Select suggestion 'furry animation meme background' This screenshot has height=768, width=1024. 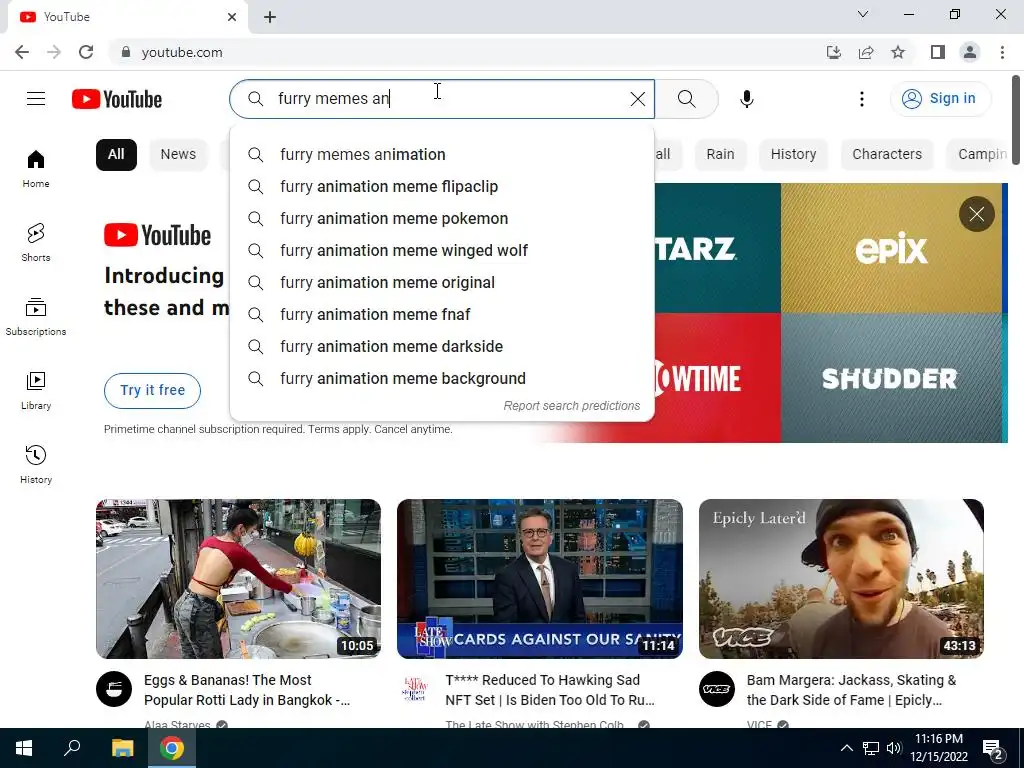[x=442, y=378]
